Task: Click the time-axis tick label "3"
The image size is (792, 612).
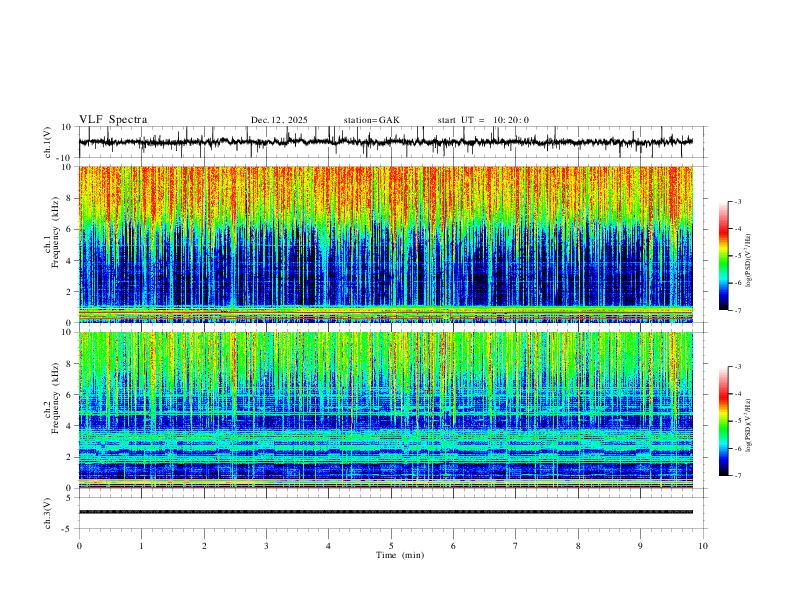Action: pos(266,546)
